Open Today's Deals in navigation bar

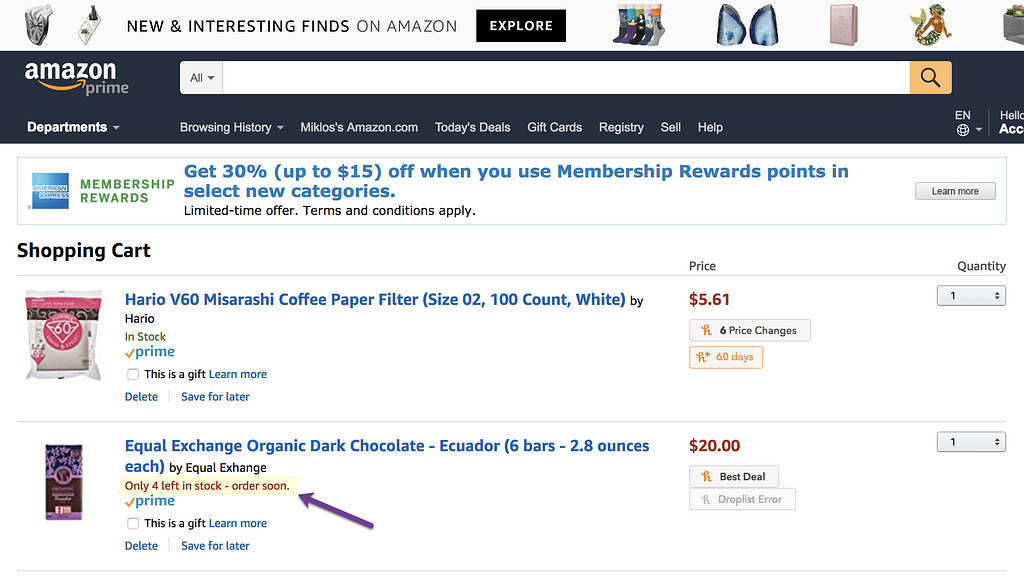click(x=472, y=127)
